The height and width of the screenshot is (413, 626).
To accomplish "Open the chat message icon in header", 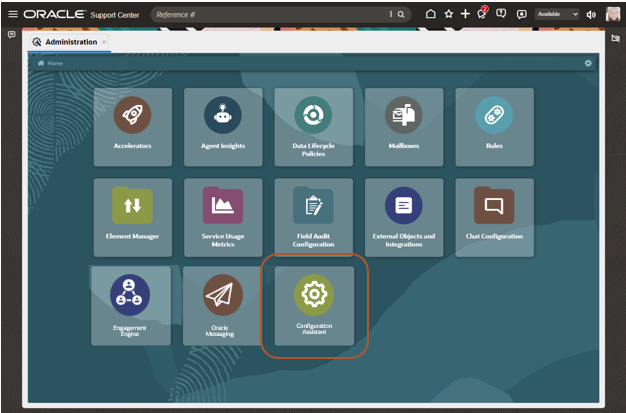I will 521,14.
